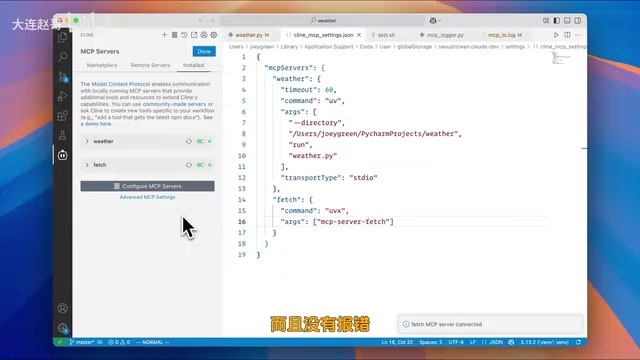Open the Source Control view
This screenshot has height=360, width=640.
tap(62, 76)
